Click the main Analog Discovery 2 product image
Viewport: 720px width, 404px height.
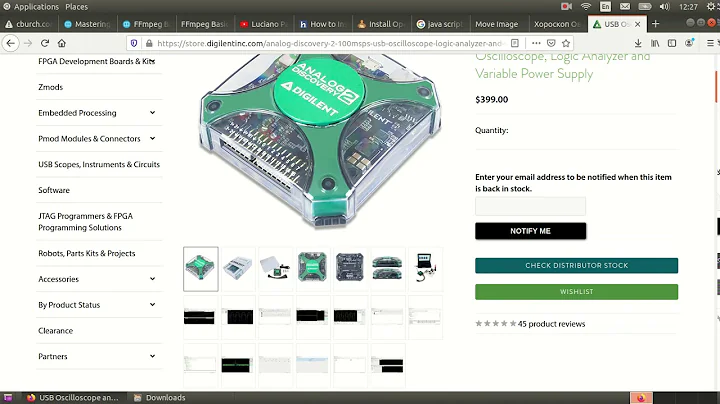[x=320, y=140]
